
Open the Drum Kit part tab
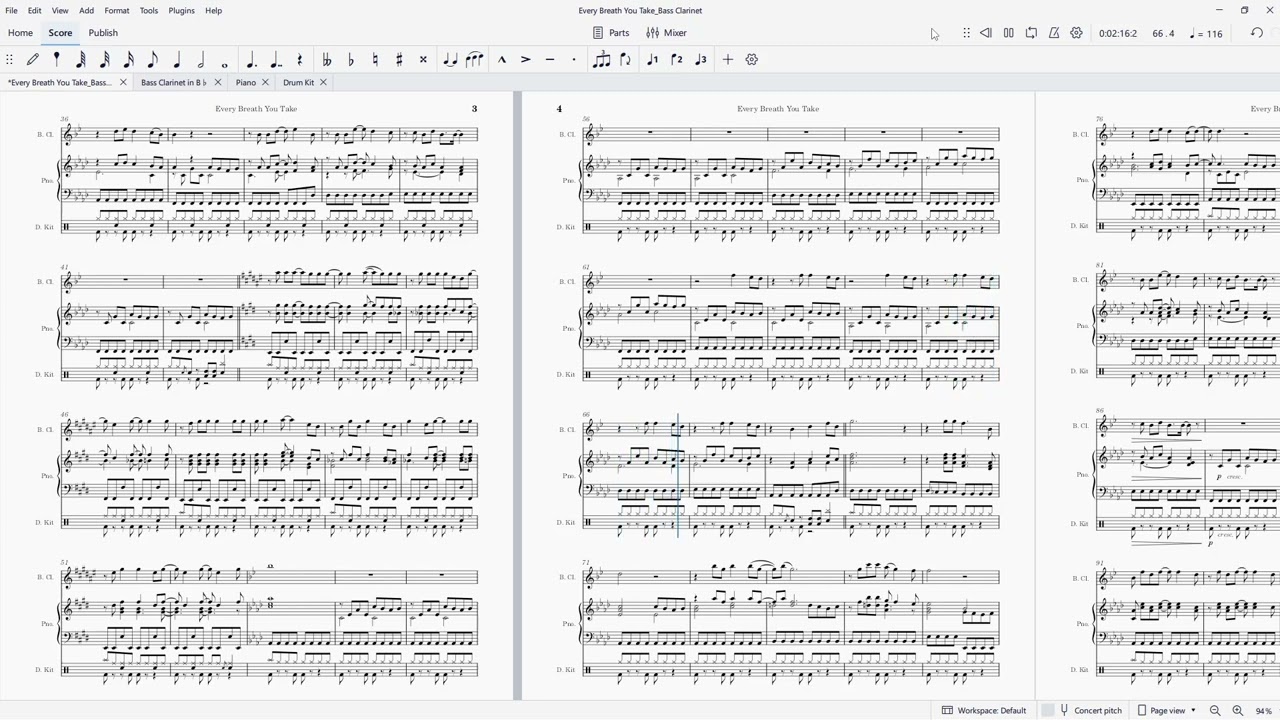pyautogui.click(x=298, y=82)
